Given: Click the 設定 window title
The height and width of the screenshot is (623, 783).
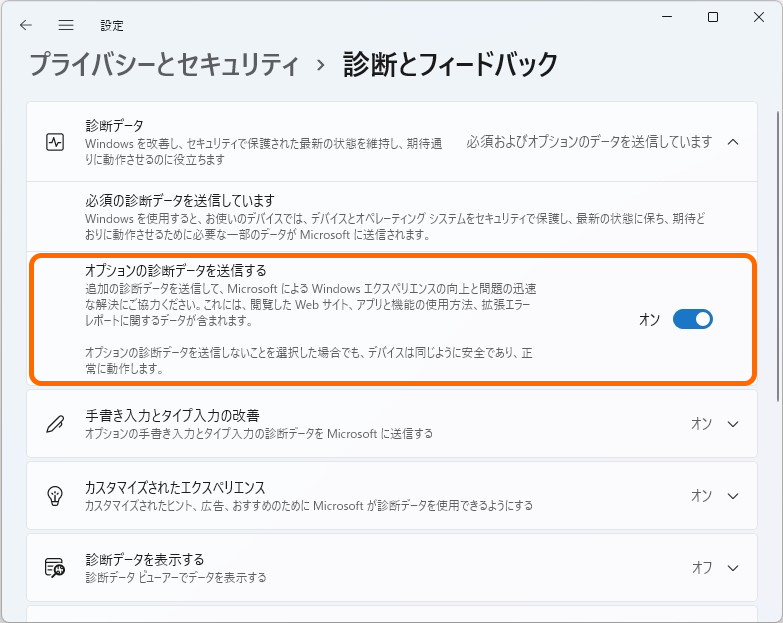Looking at the screenshot, I should [112, 25].
